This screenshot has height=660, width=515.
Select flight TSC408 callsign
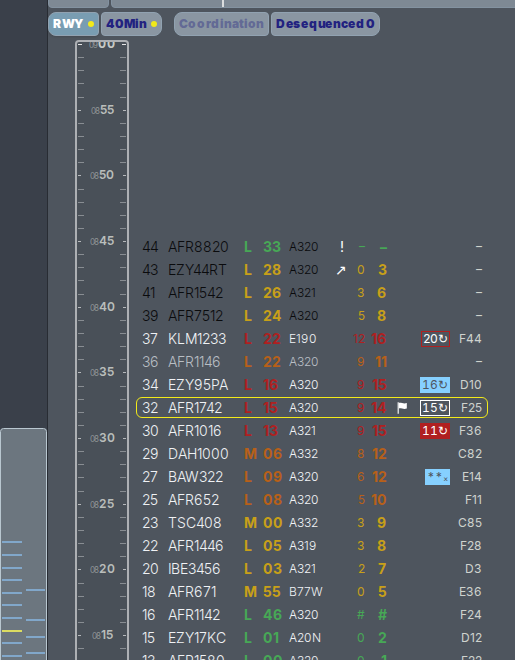195,523
